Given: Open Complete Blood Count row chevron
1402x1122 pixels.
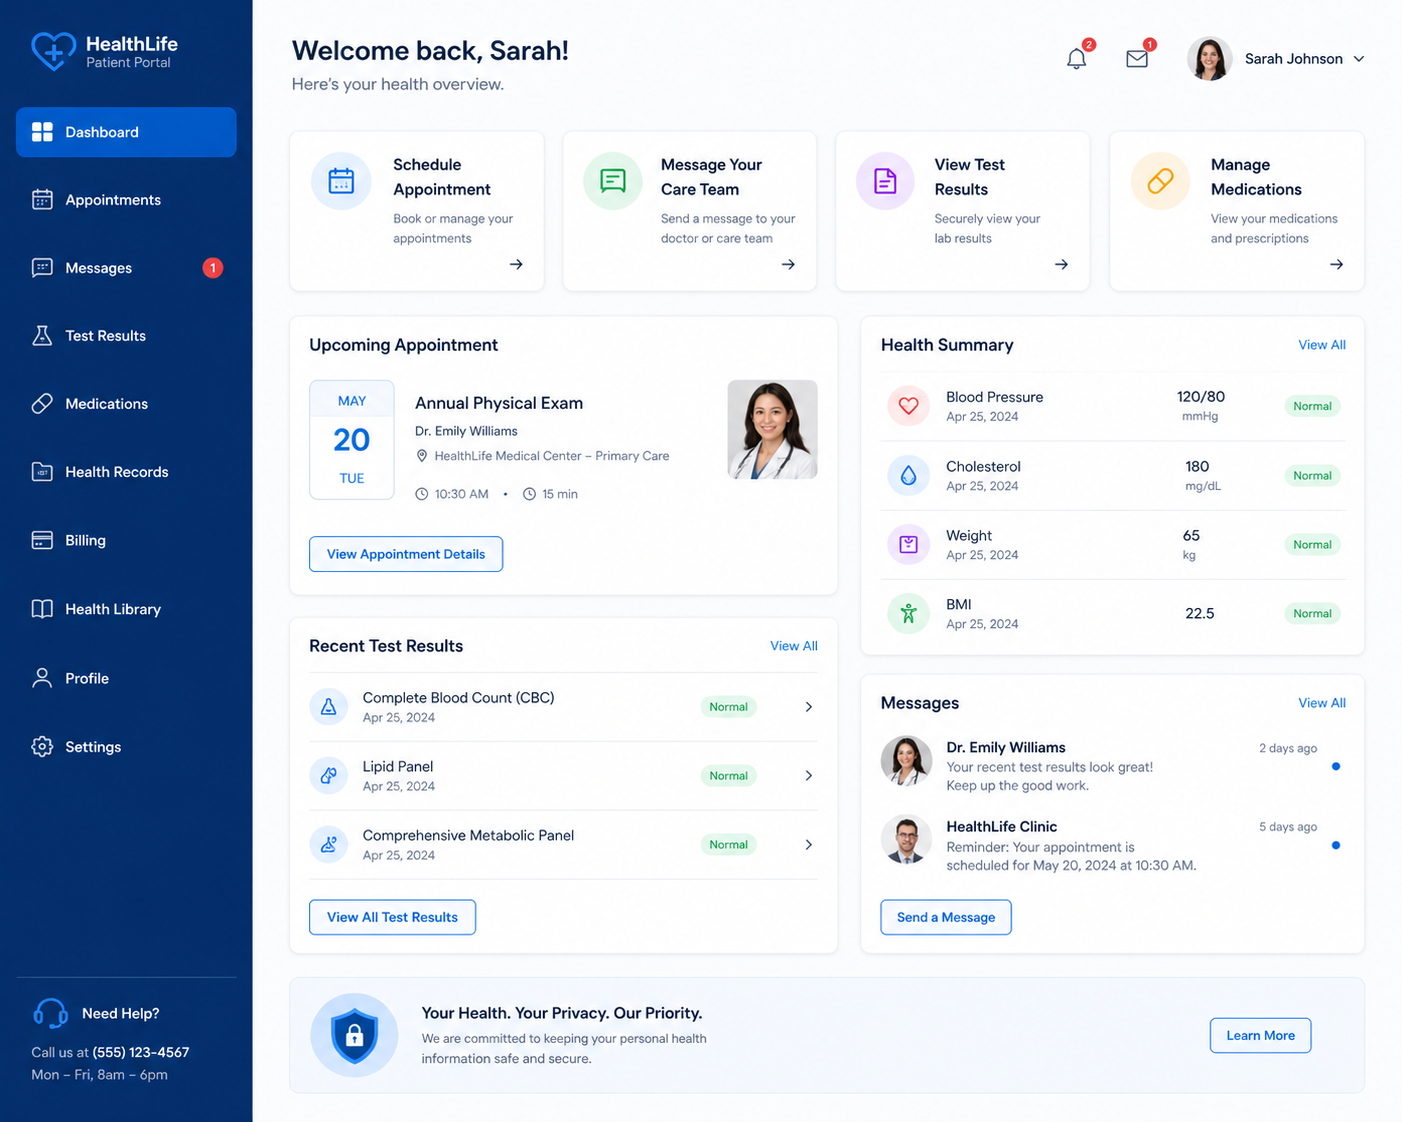Looking at the screenshot, I should click(x=808, y=707).
